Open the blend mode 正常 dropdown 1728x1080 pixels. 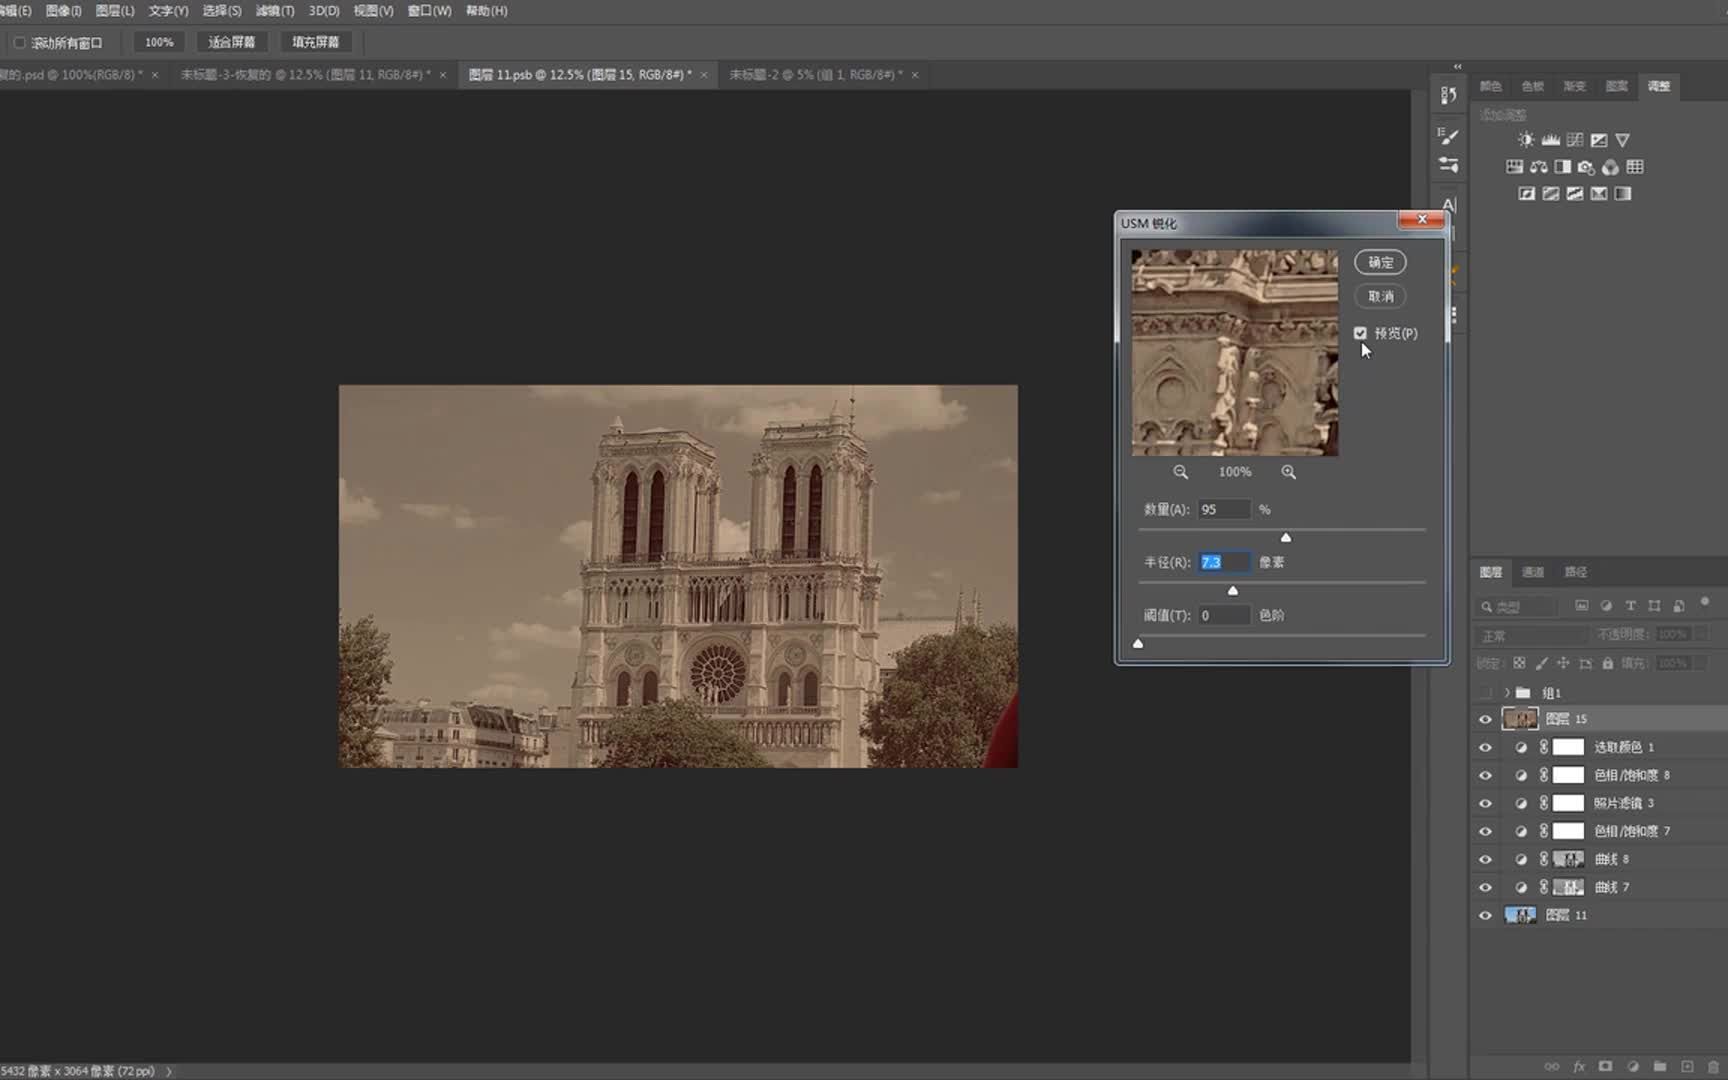(x=1532, y=636)
